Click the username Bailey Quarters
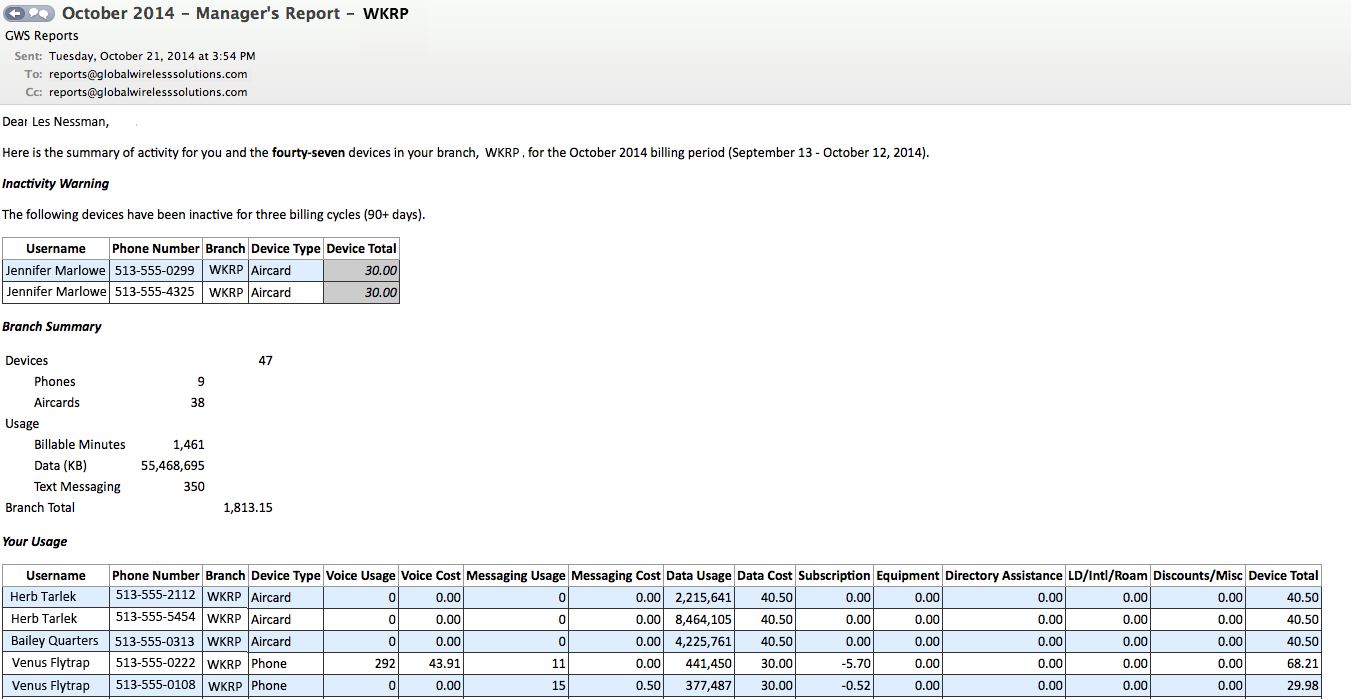 pos(55,641)
